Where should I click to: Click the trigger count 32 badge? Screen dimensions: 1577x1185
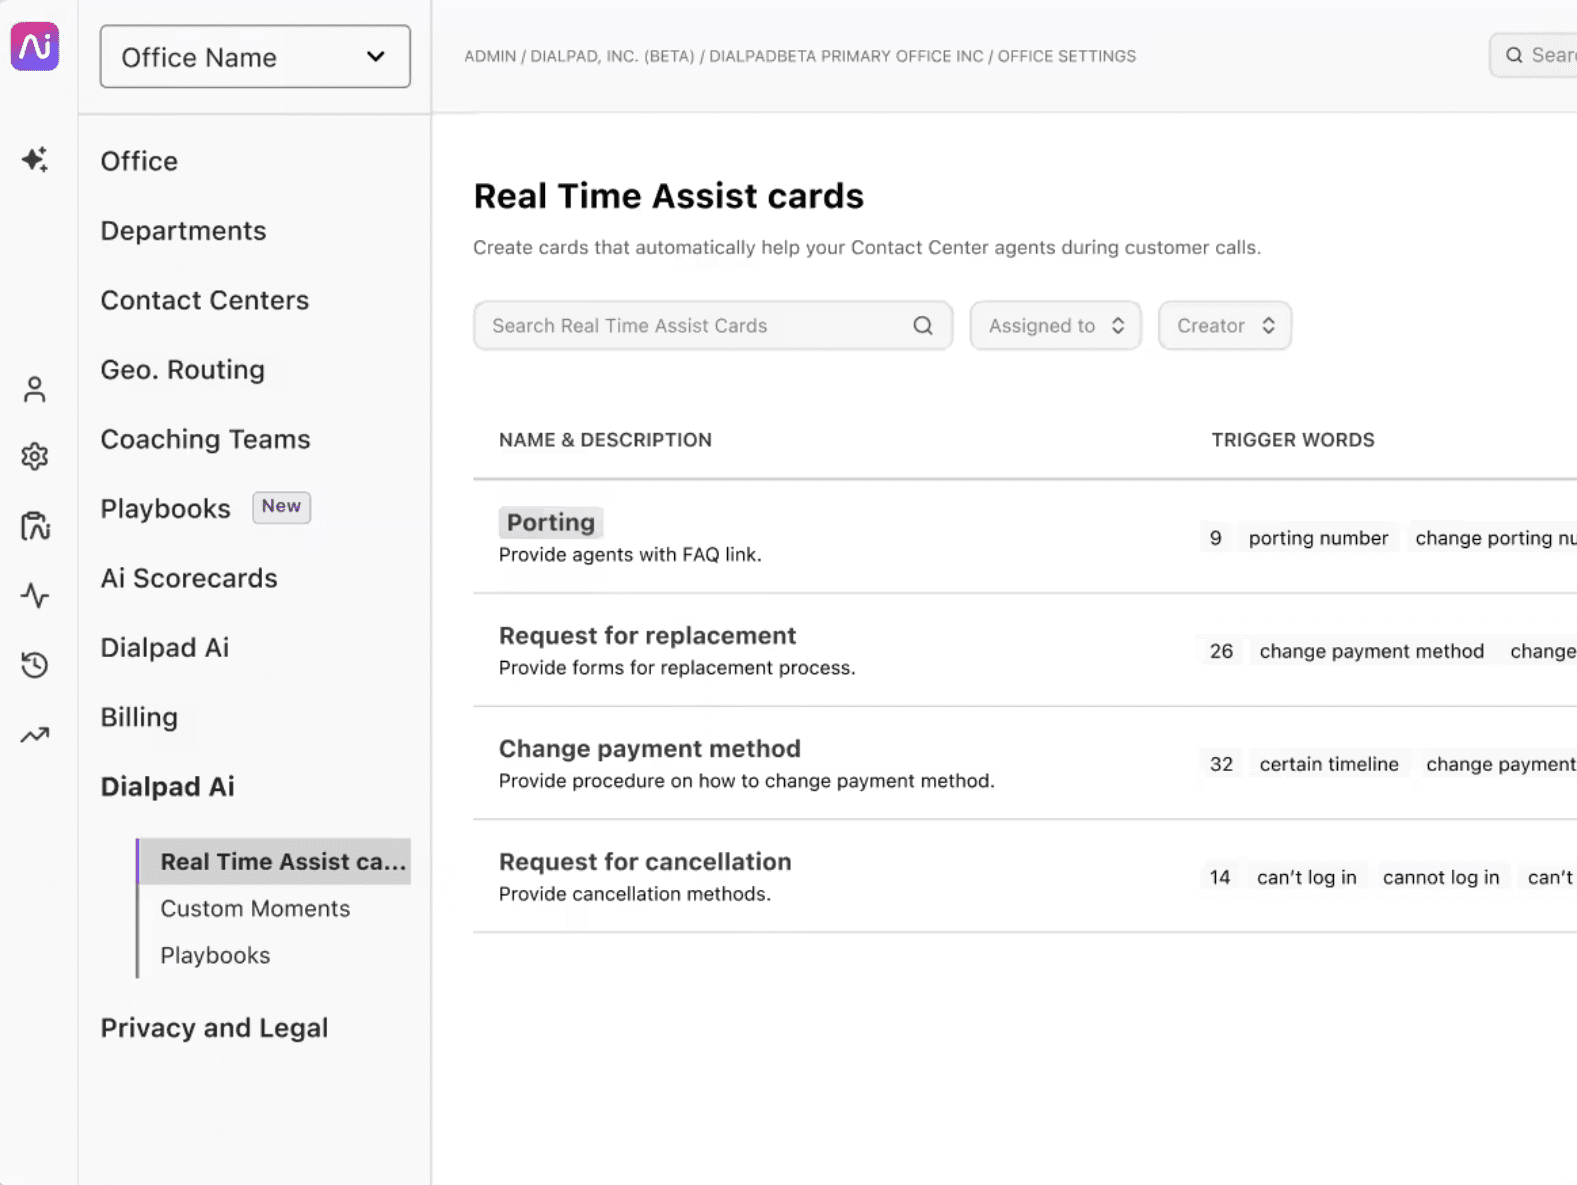click(x=1221, y=764)
